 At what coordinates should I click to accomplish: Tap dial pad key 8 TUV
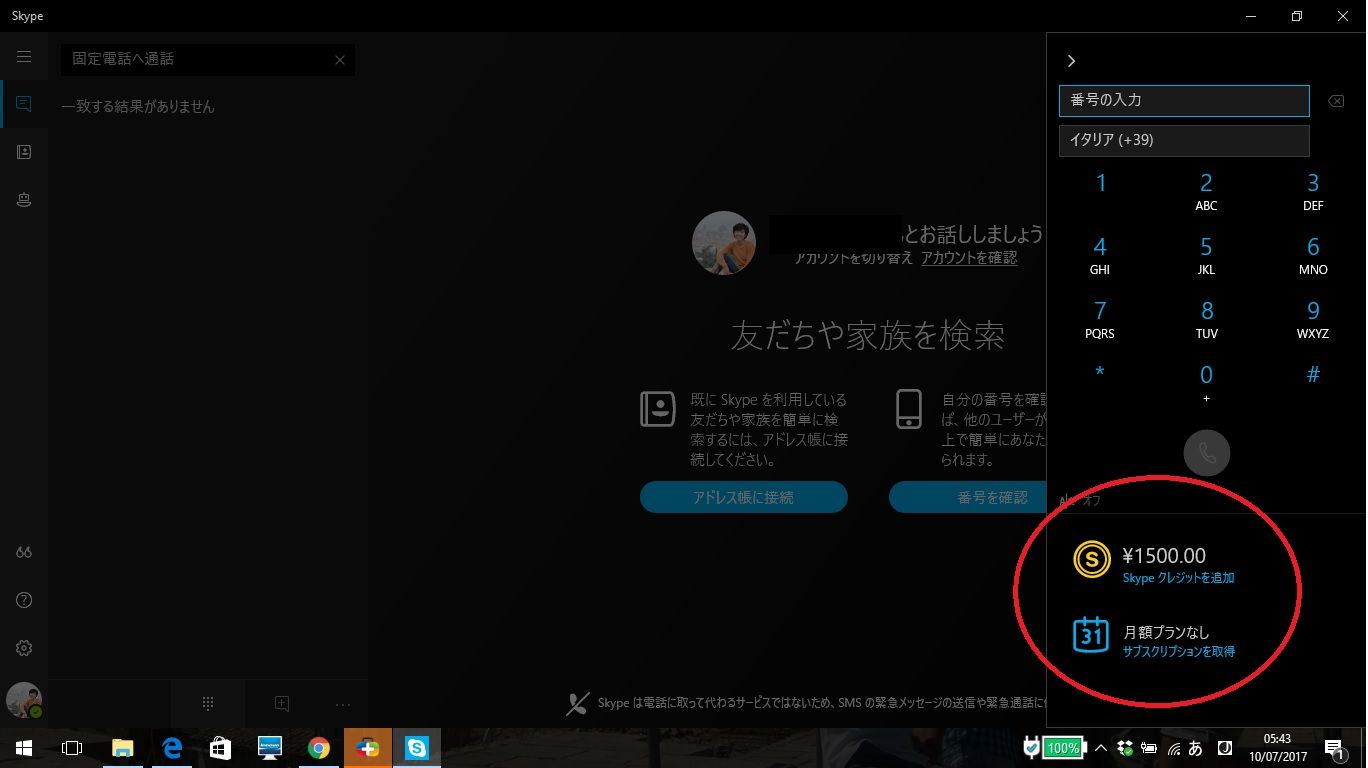(x=1207, y=320)
